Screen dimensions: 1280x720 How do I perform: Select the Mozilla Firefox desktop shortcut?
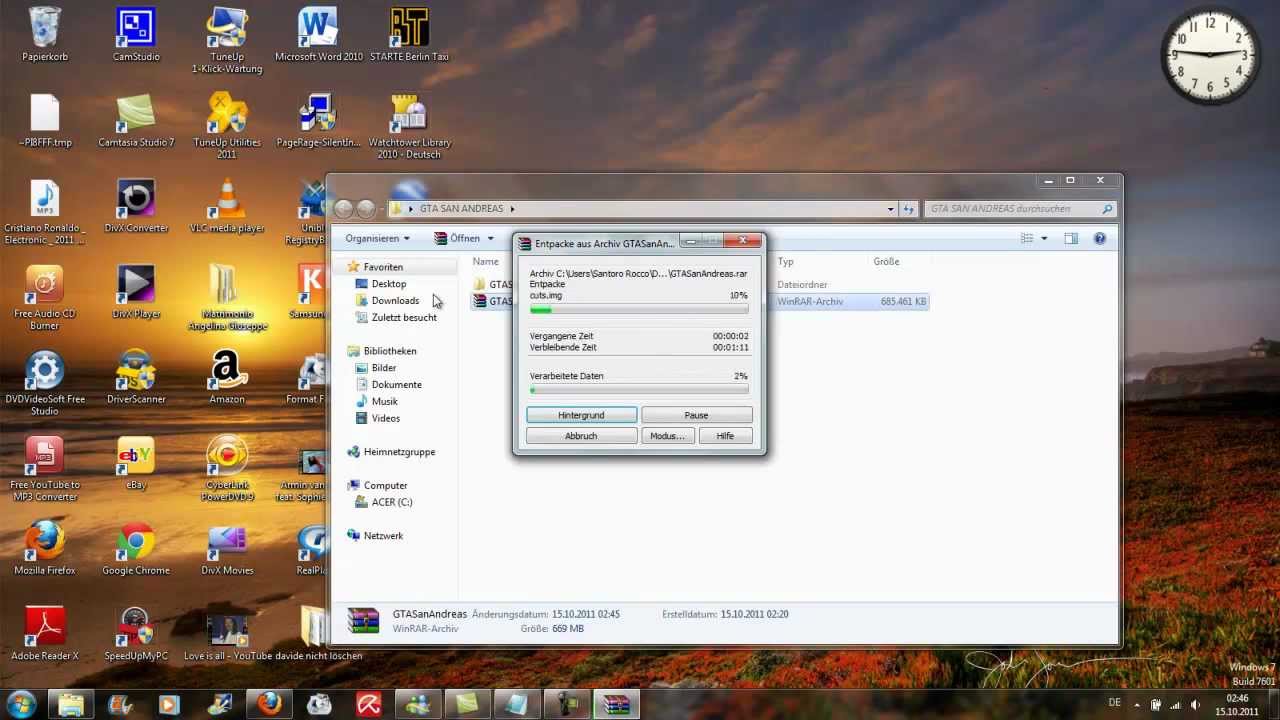tap(45, 549)
